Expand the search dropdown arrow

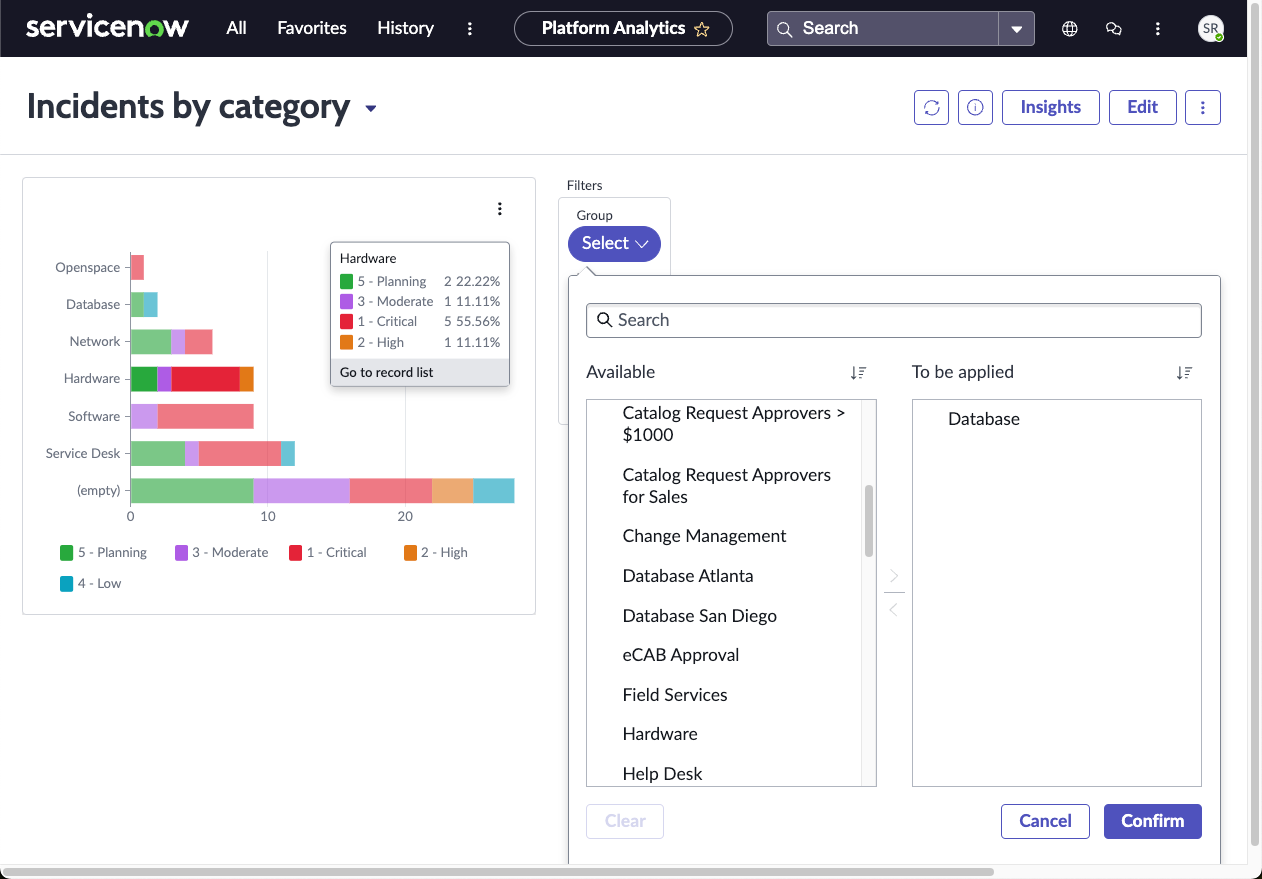click(1016, 29)
